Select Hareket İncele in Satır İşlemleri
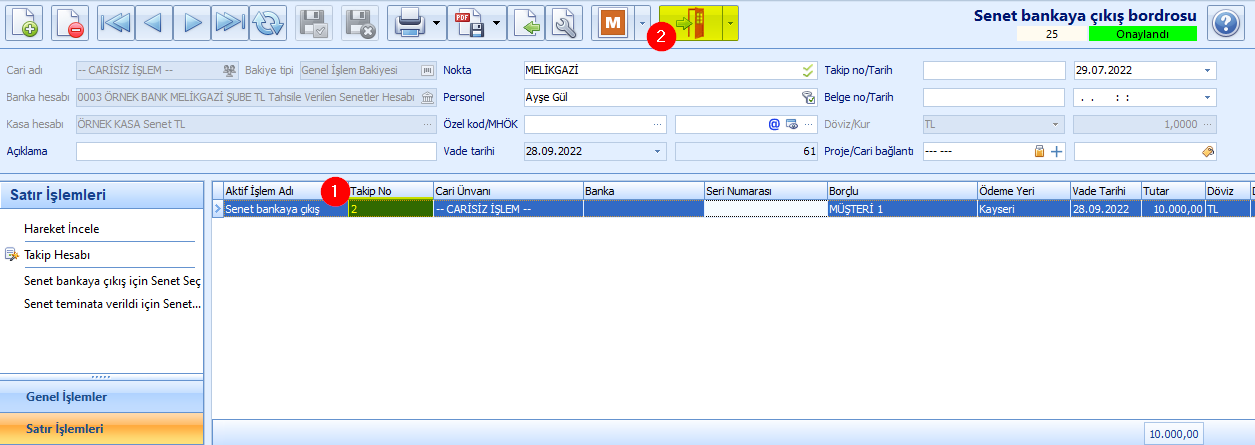Screen dimensions: 1255x445 (x=62, y=229)
